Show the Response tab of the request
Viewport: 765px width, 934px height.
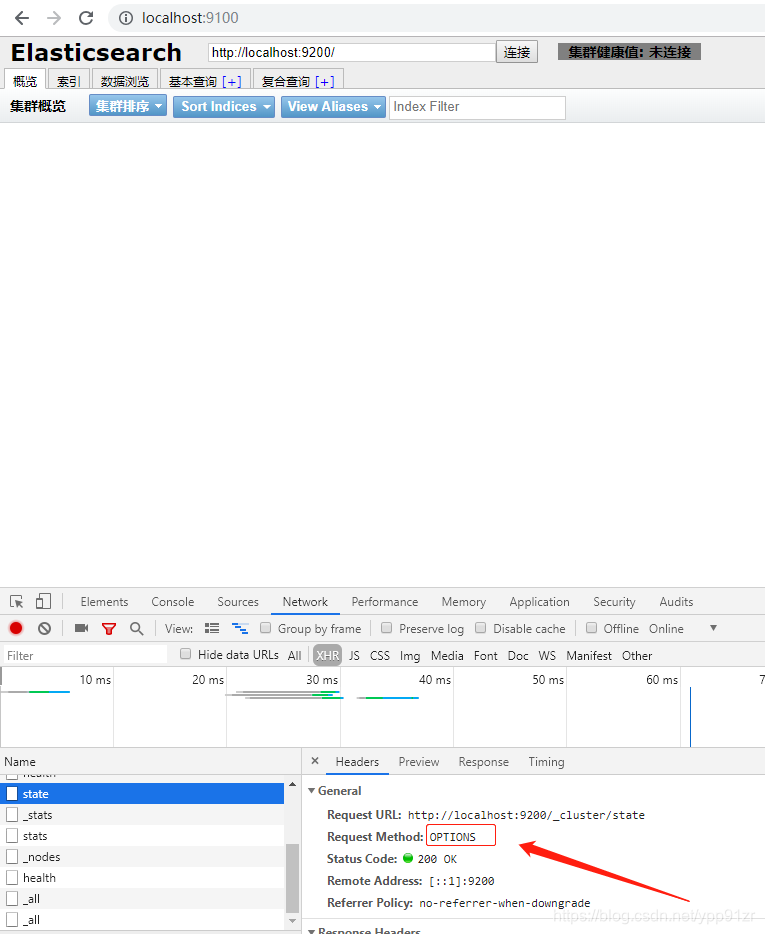pos(484,762)
